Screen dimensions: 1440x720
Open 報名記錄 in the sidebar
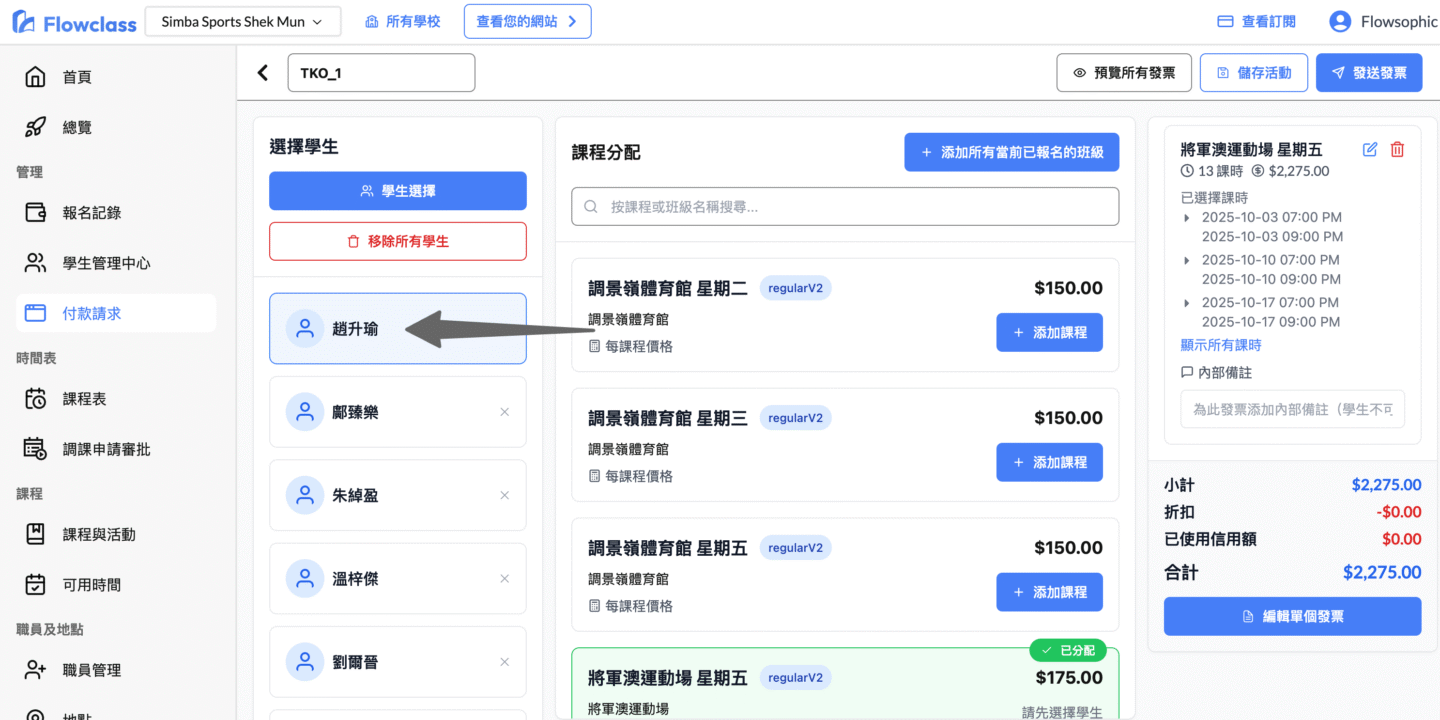pyautogui.click(x=91, y=213)
